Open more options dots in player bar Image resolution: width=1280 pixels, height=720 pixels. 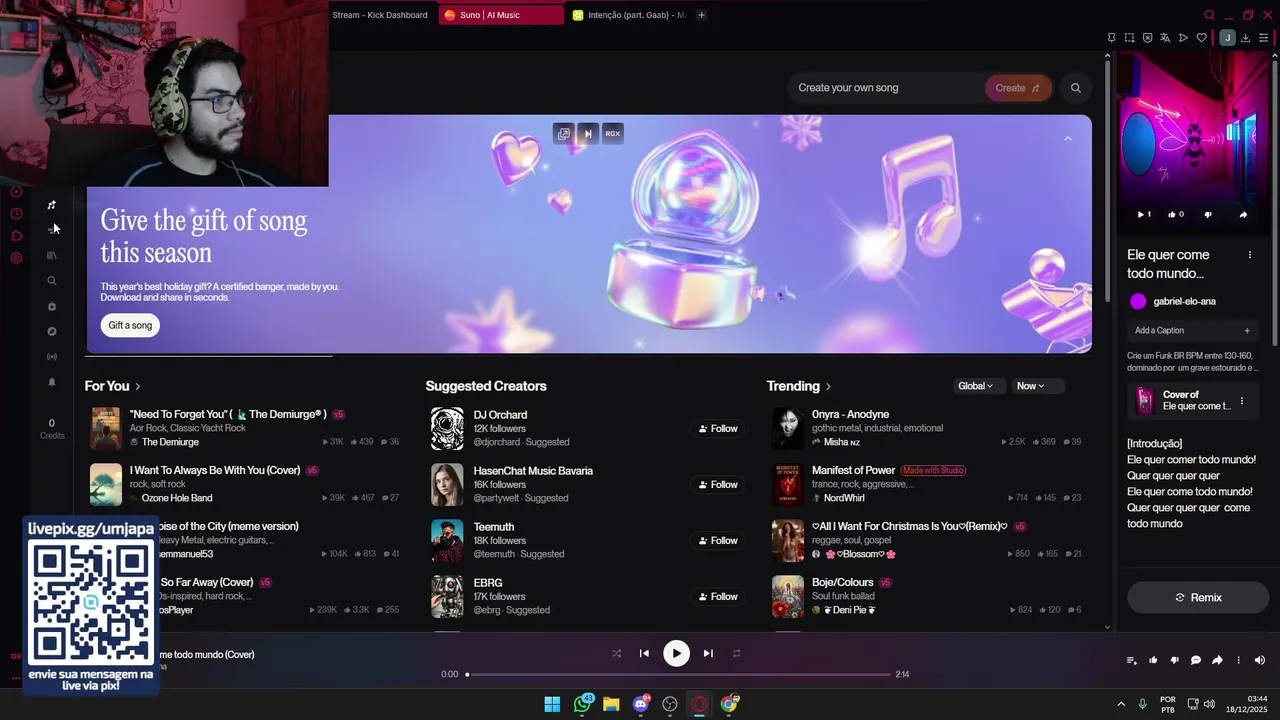[x=1238, y=660]
